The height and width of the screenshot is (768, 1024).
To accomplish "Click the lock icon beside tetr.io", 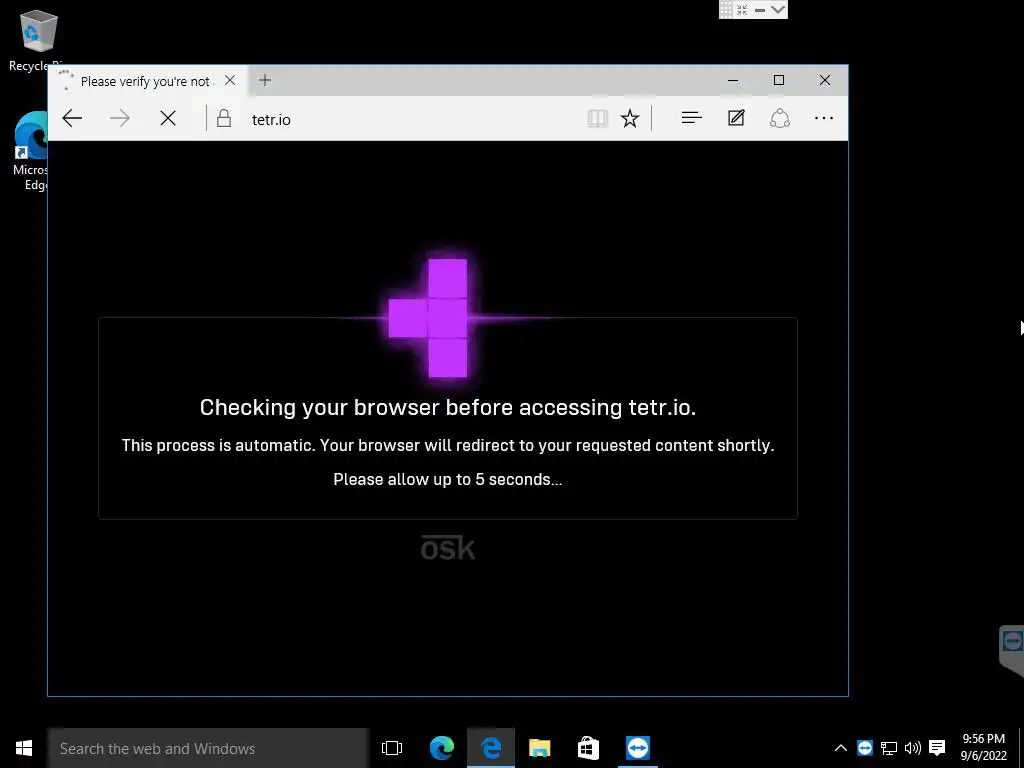I will coord(223,118).
